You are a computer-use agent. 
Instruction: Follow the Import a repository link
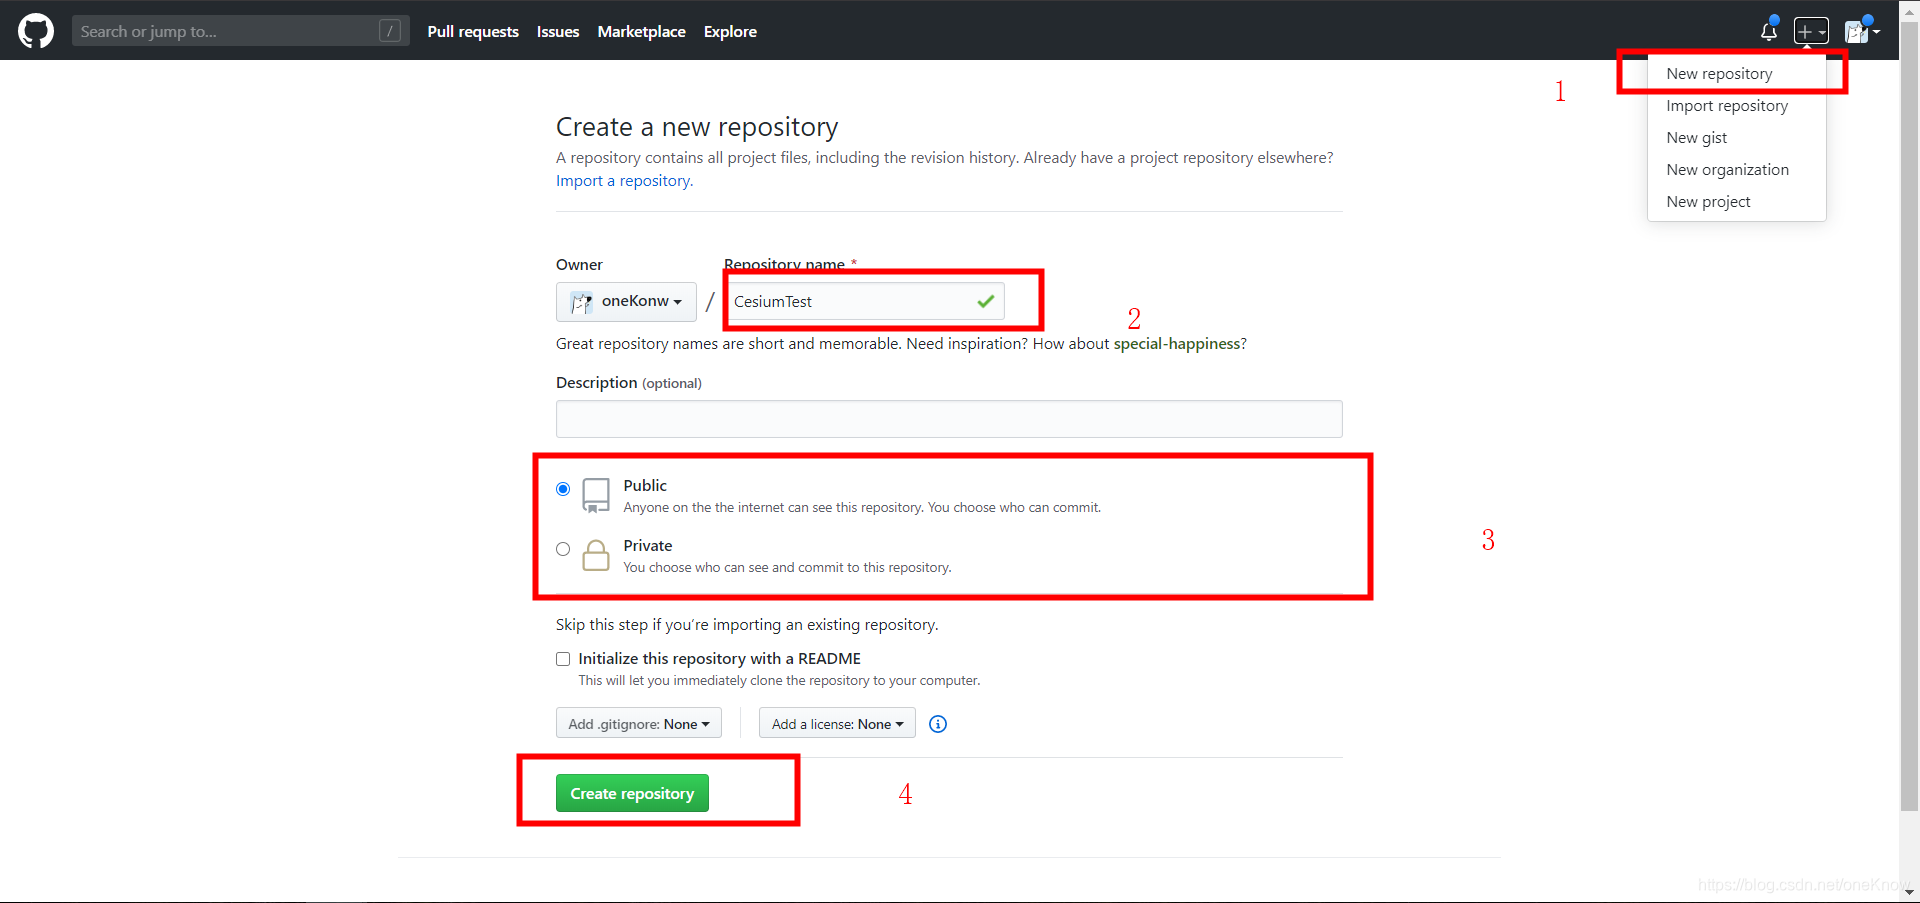click(x=624, y=181)
